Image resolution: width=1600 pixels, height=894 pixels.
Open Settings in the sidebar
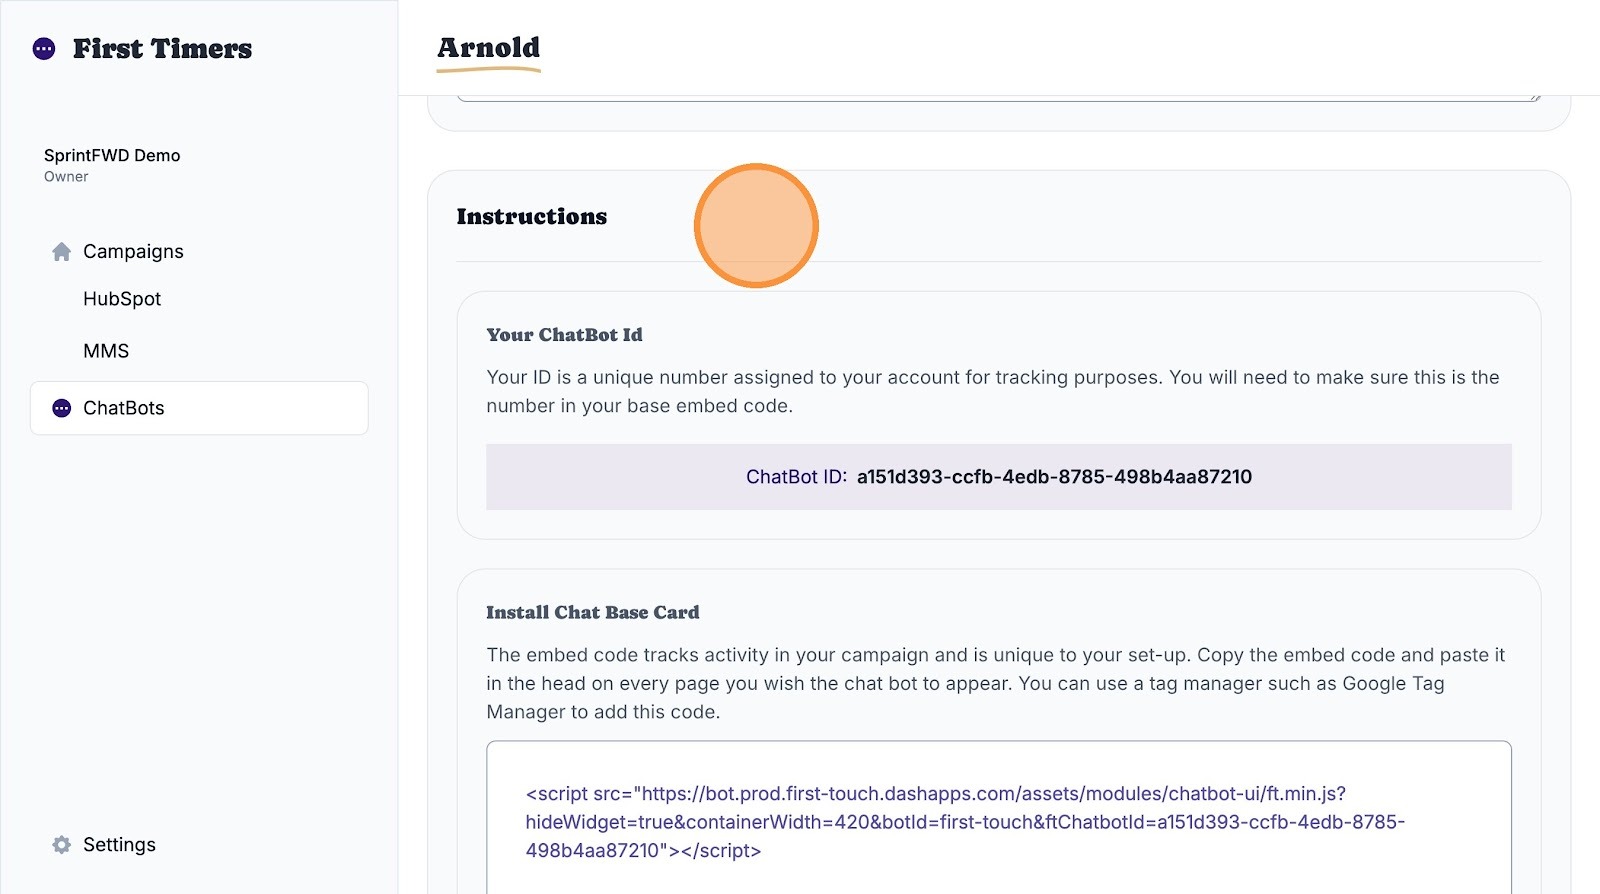[x=119, y=845]
